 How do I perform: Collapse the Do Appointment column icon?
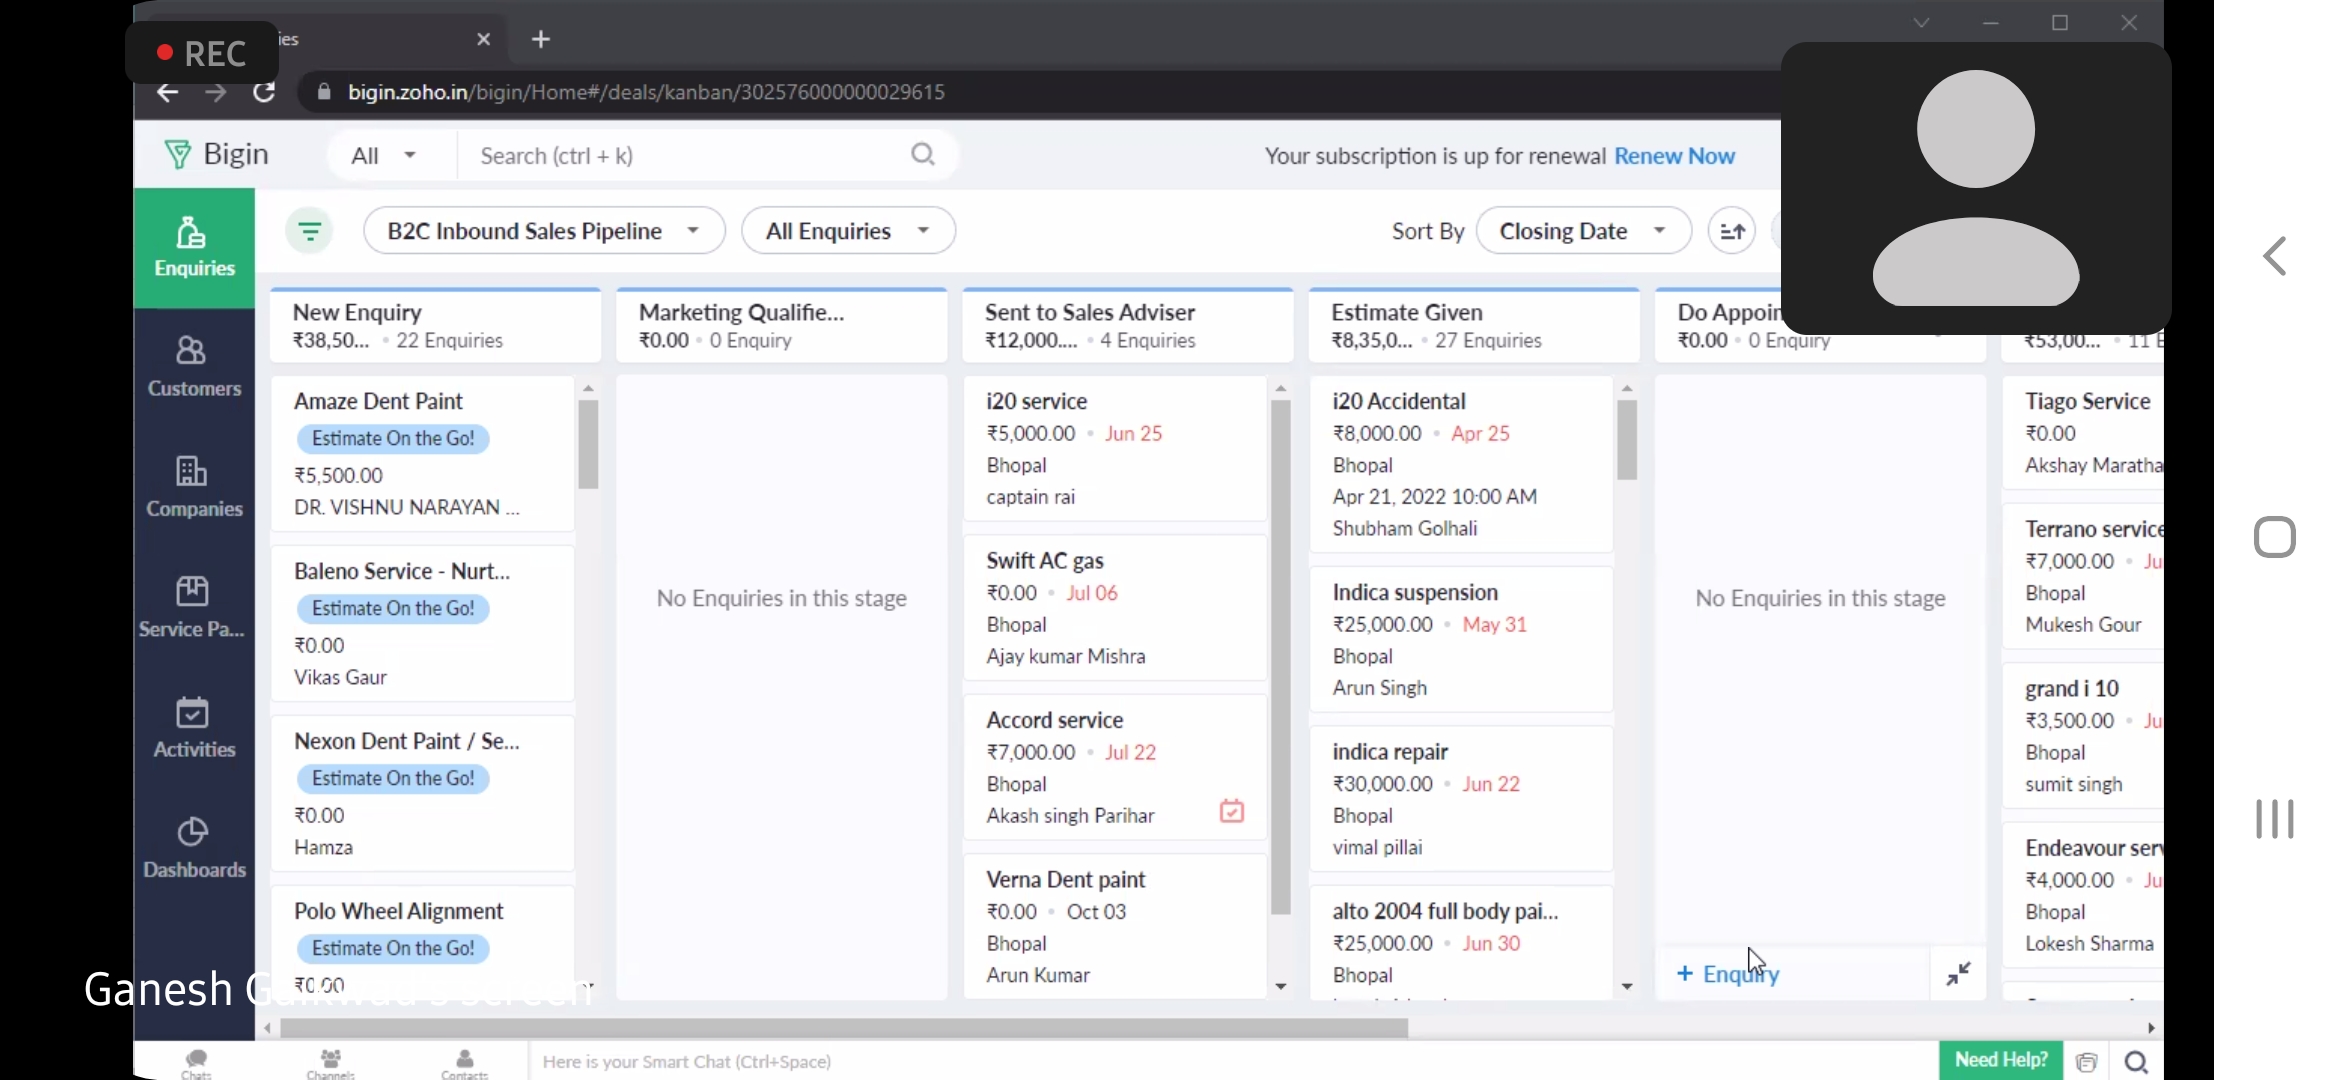(1958, 973)
